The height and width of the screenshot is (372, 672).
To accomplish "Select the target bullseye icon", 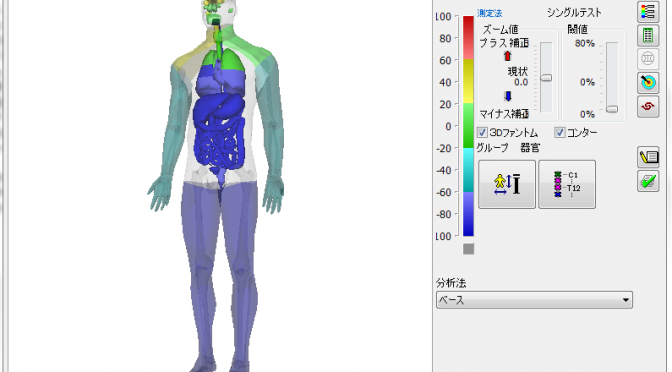I will coord(648,82).
